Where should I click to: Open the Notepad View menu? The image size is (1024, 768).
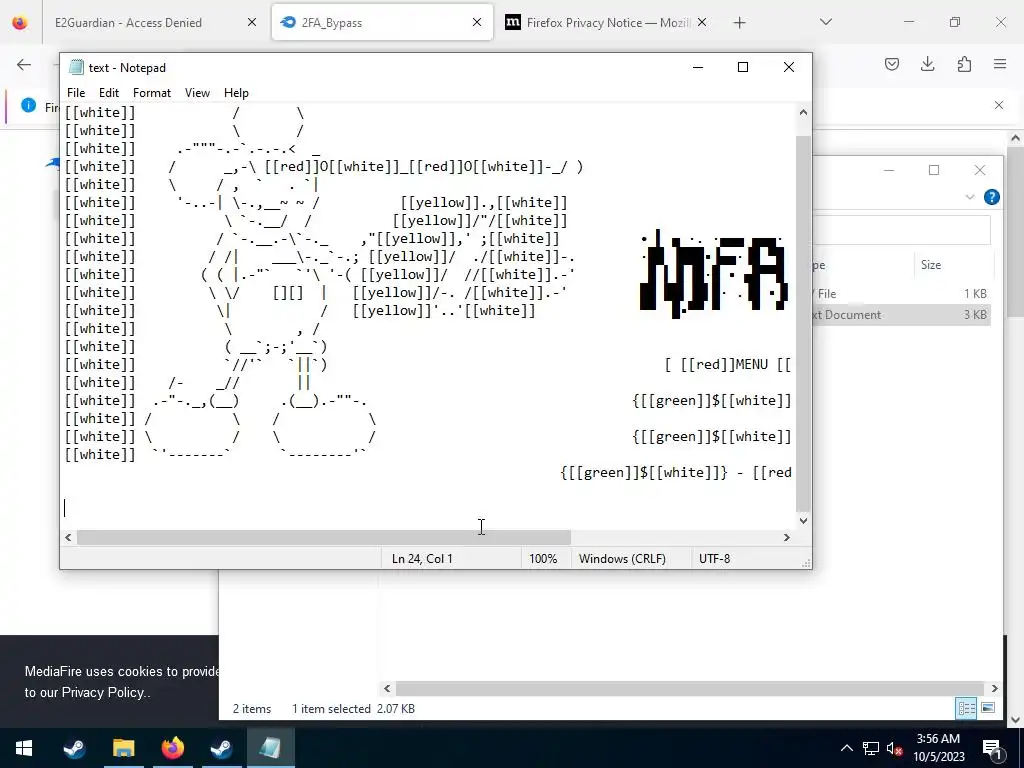(x=197, y=93)
